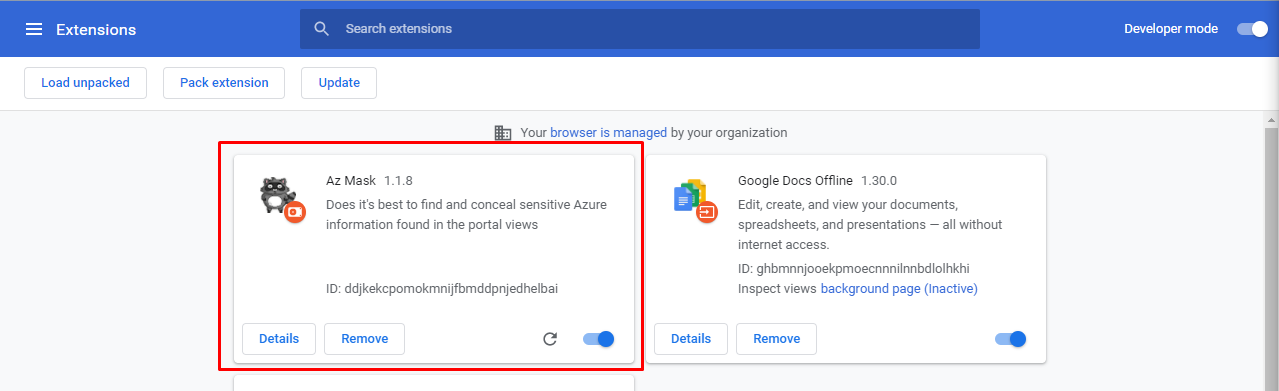Image resolution: width=1279 pixels, height=391 pixels.
Task: Reload the Az Mask extension
Action: point(549,339)
